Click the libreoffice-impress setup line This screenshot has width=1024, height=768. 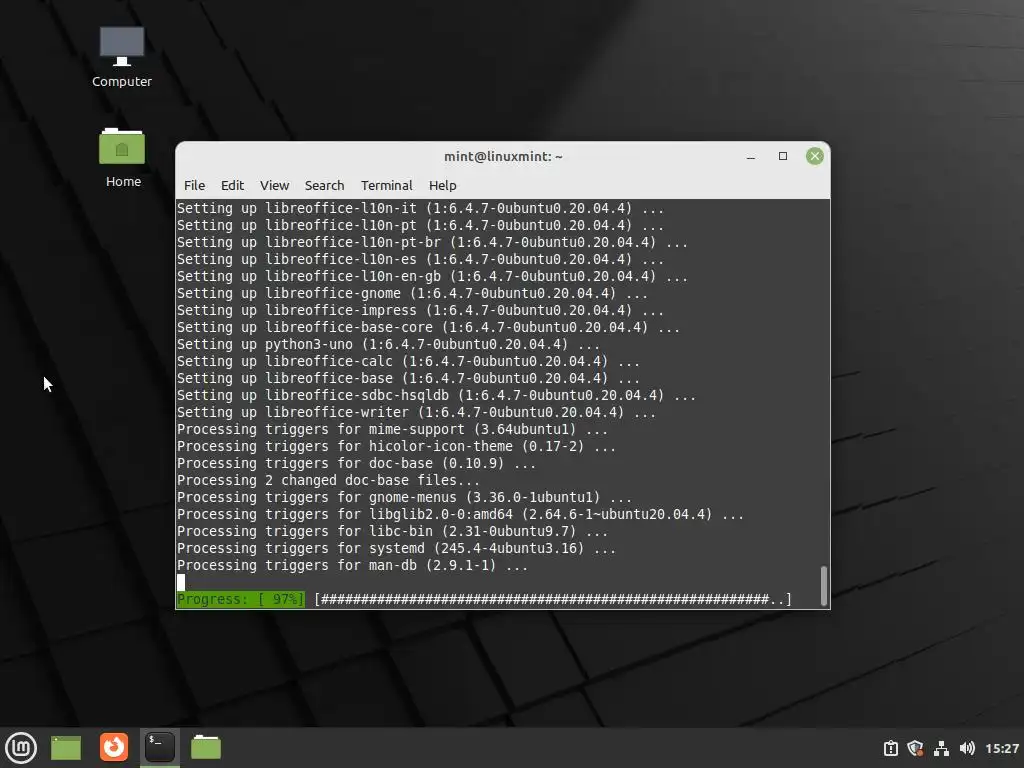[420, 310]
